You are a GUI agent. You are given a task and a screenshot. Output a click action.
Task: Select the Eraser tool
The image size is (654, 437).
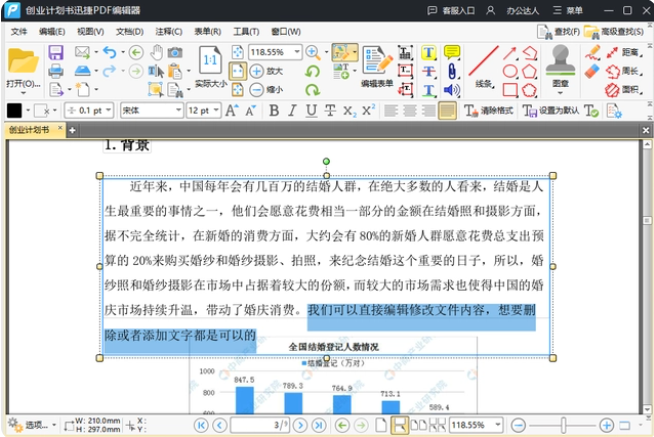[x=592, y=71]
